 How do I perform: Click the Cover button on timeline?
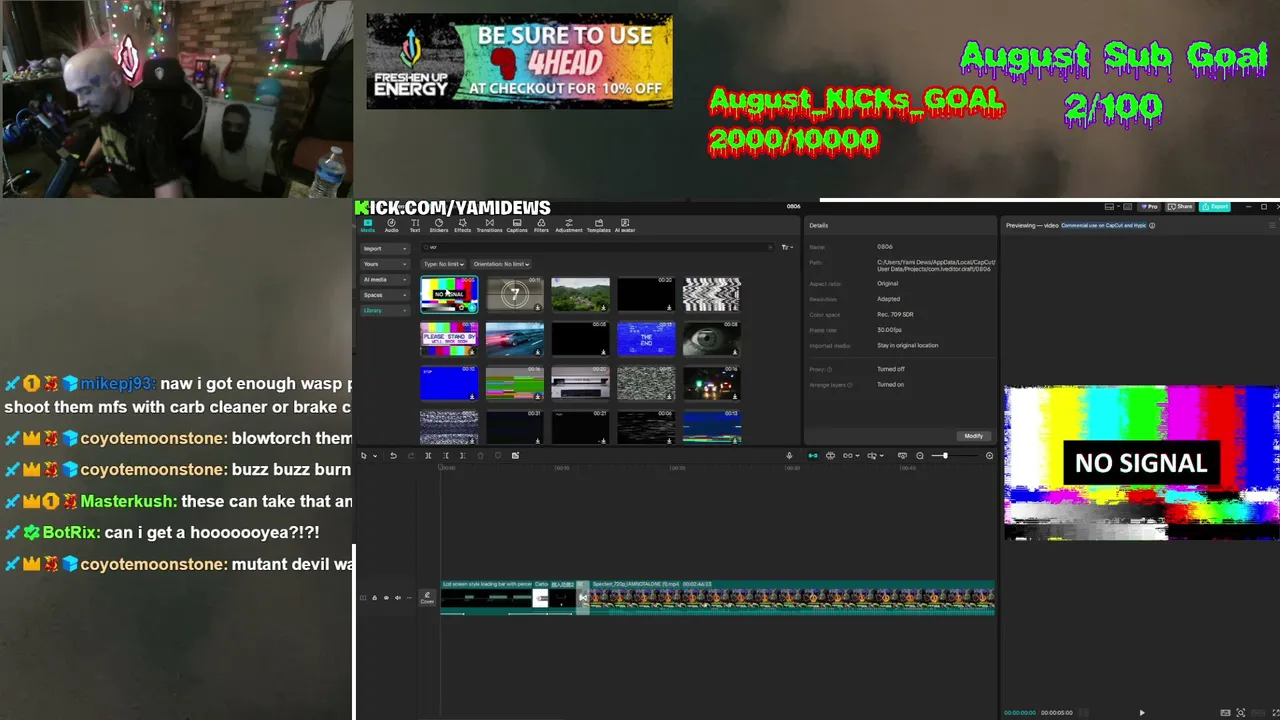coord(427,598)
